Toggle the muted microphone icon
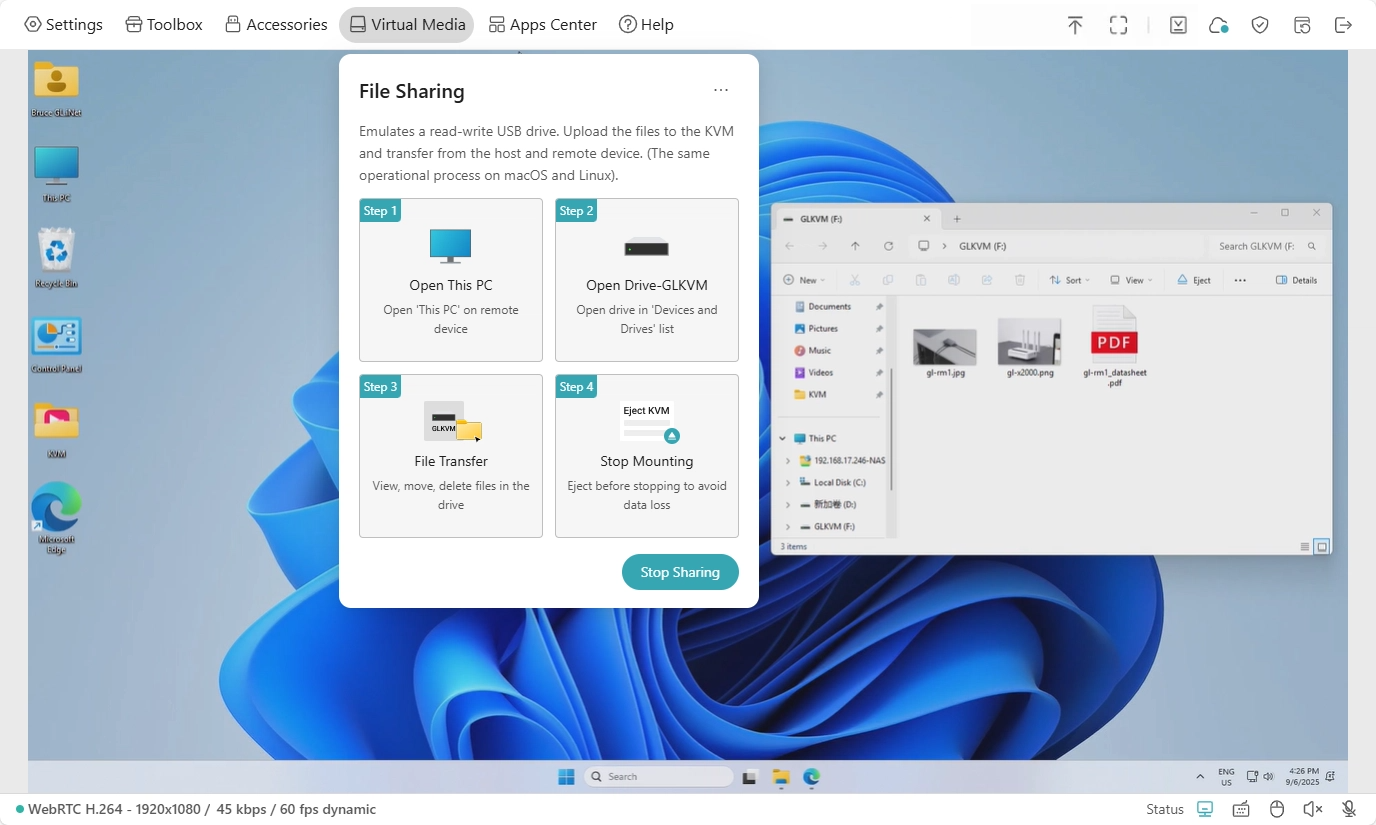Screen dimensions: 1376x825 pyautogui.click(x=1349, y=809)
